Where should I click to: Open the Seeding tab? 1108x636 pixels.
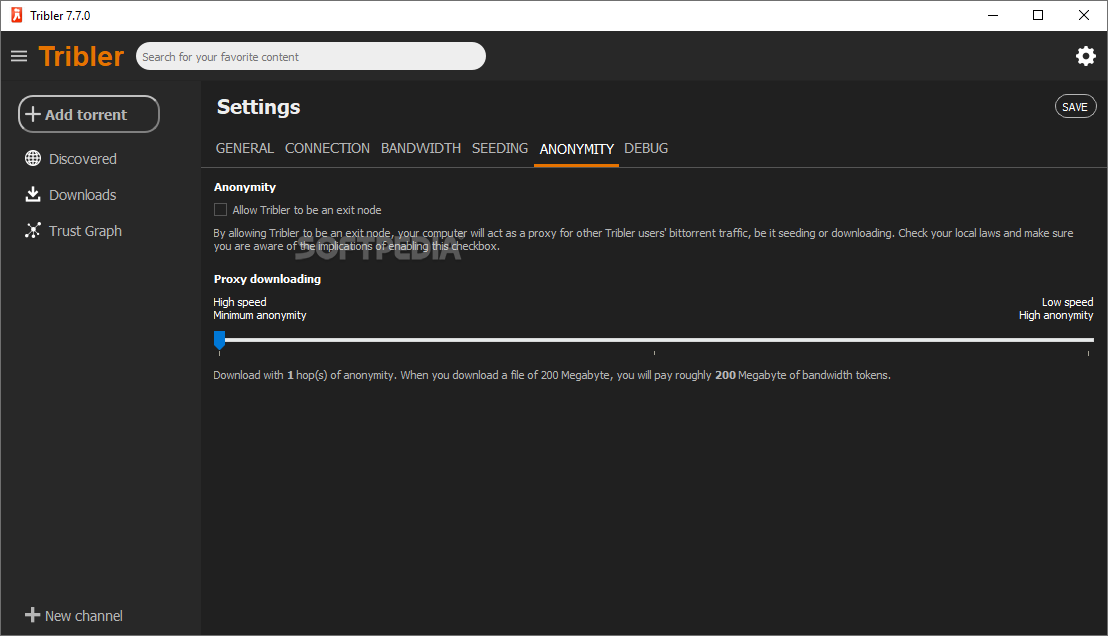coord(500,148)
